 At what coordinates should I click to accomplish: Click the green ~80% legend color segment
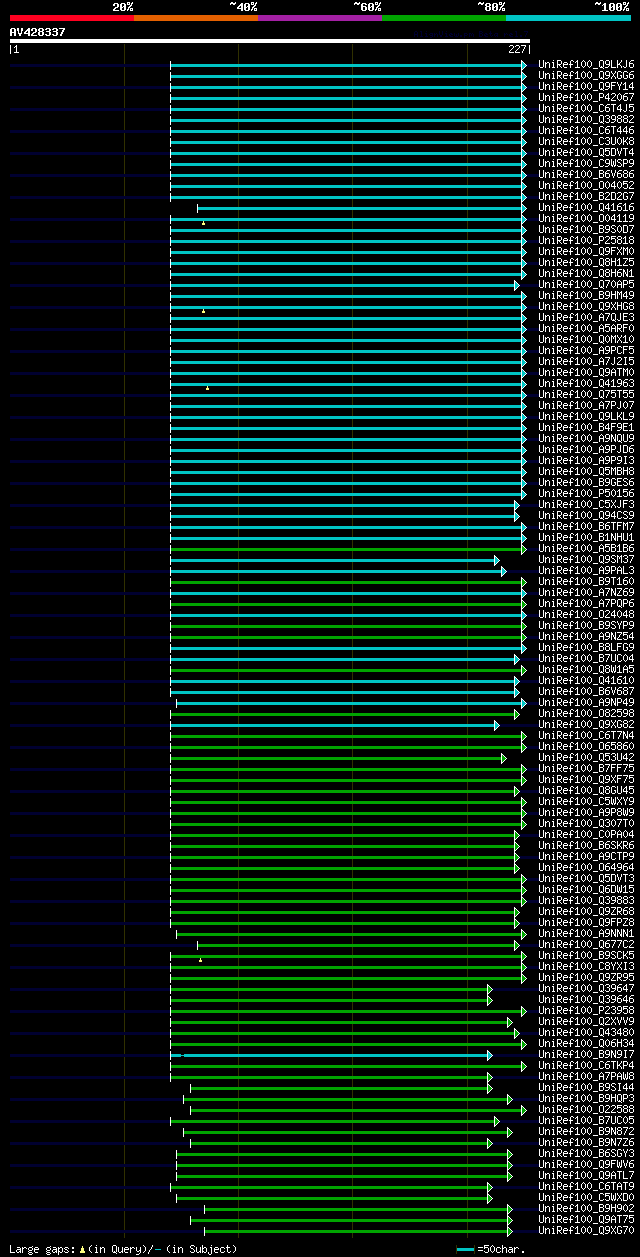coord(444,18)
